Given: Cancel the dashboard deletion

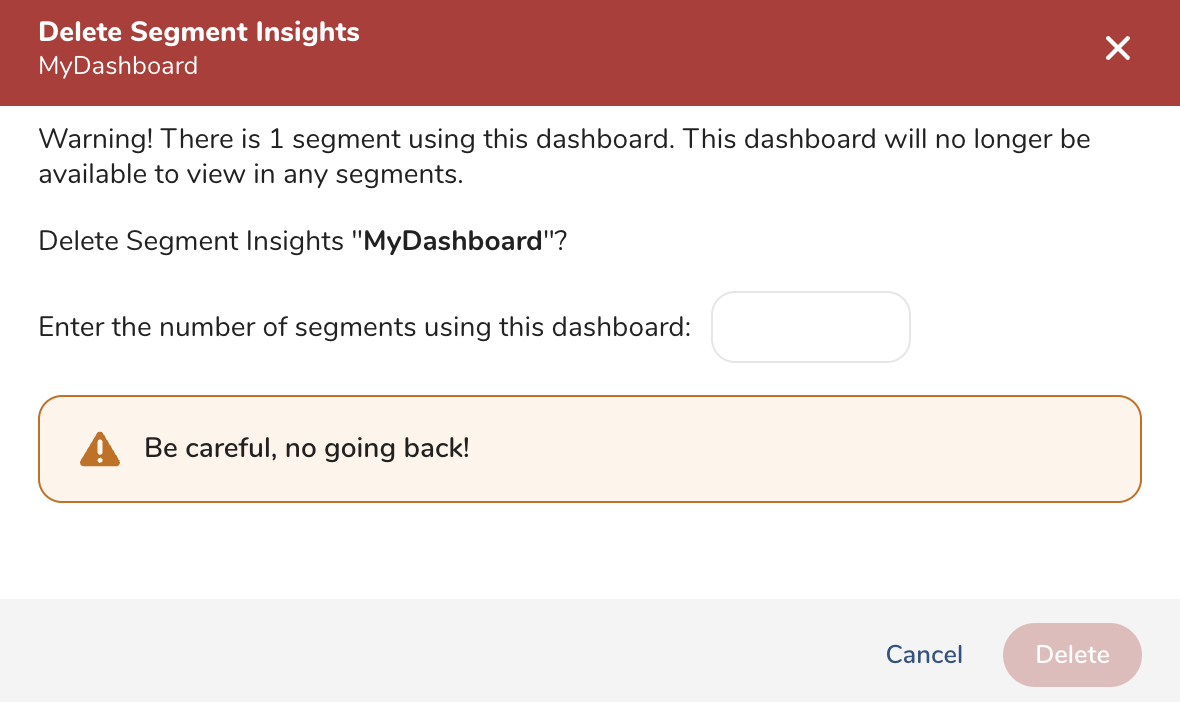Looking at the screenshot, I should click(x=924, y=655).
